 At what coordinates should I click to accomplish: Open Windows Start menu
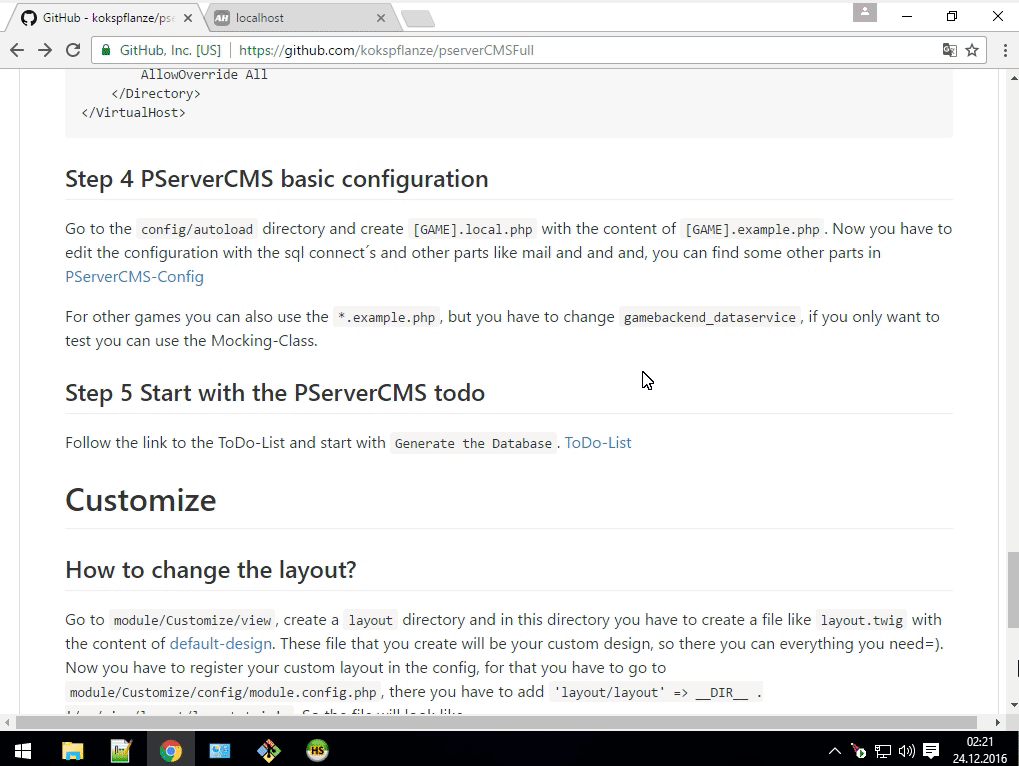pos(21,750)
